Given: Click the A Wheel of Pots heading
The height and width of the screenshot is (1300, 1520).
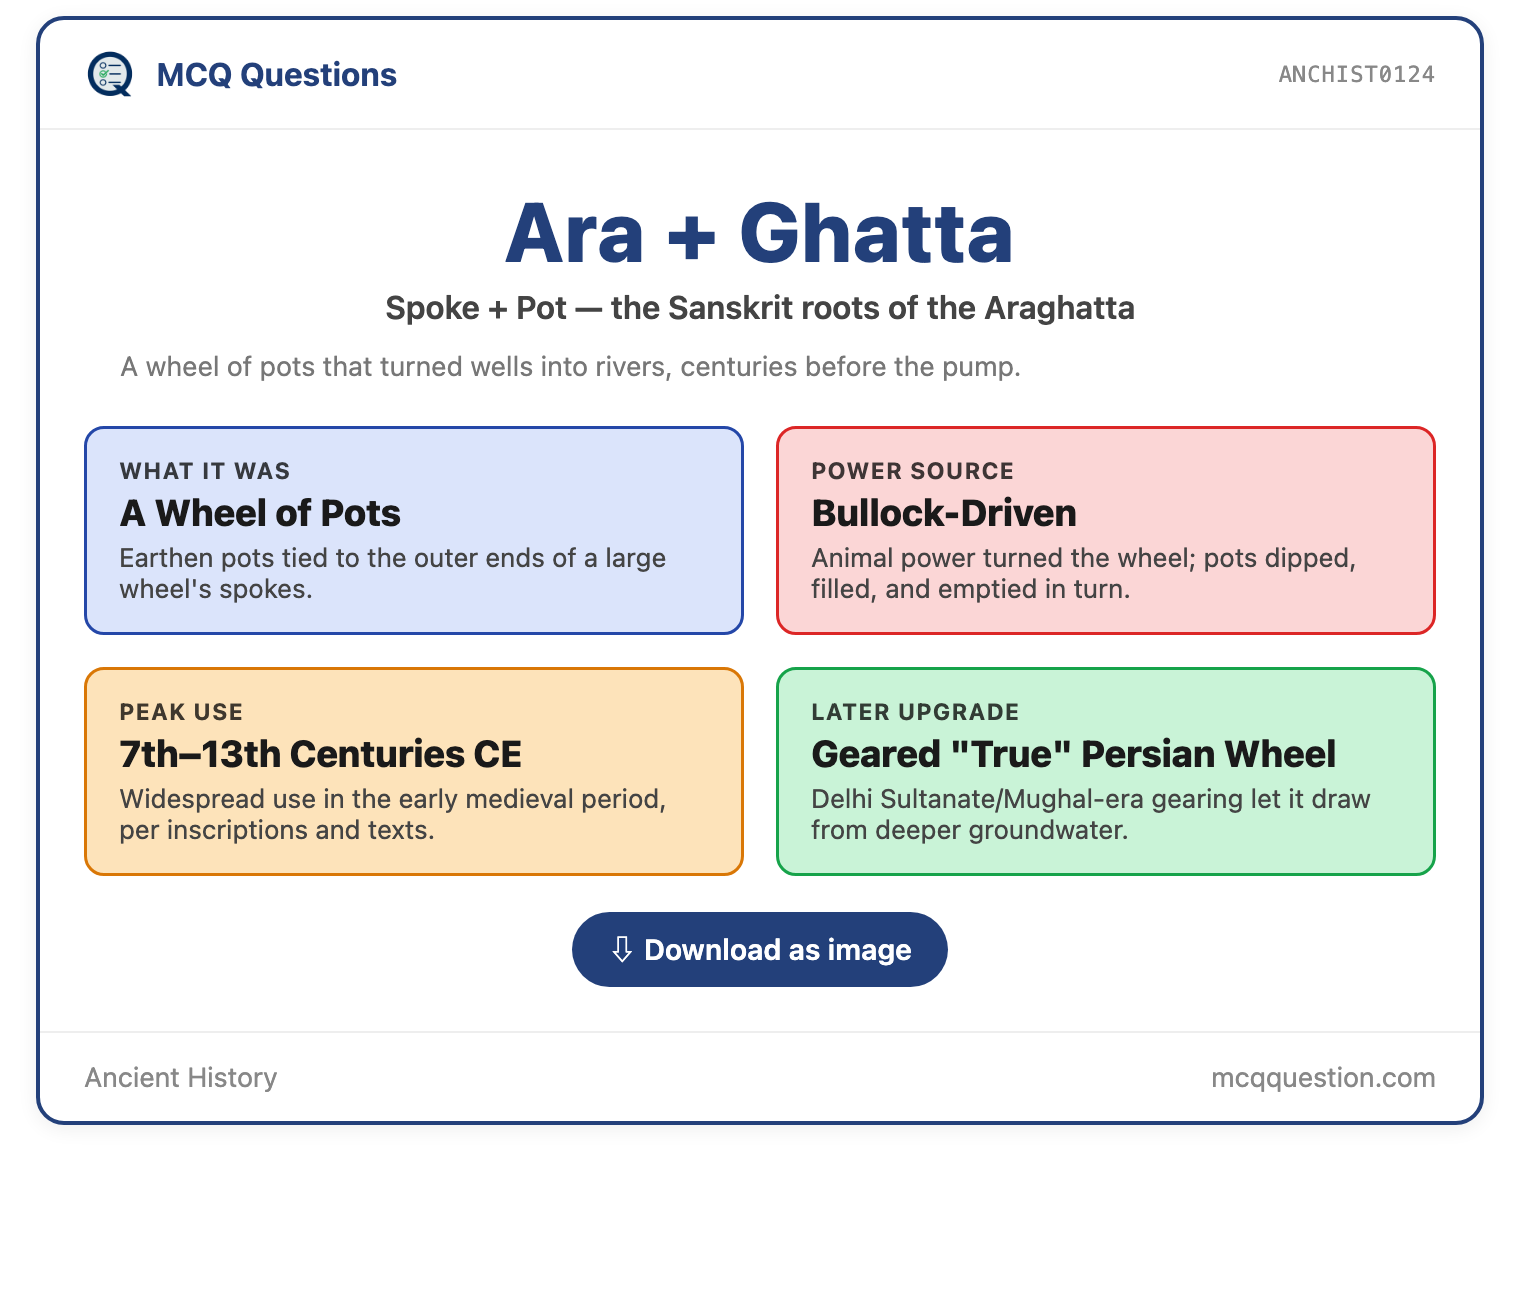Looking at the screenshot, I should (260, 513).
